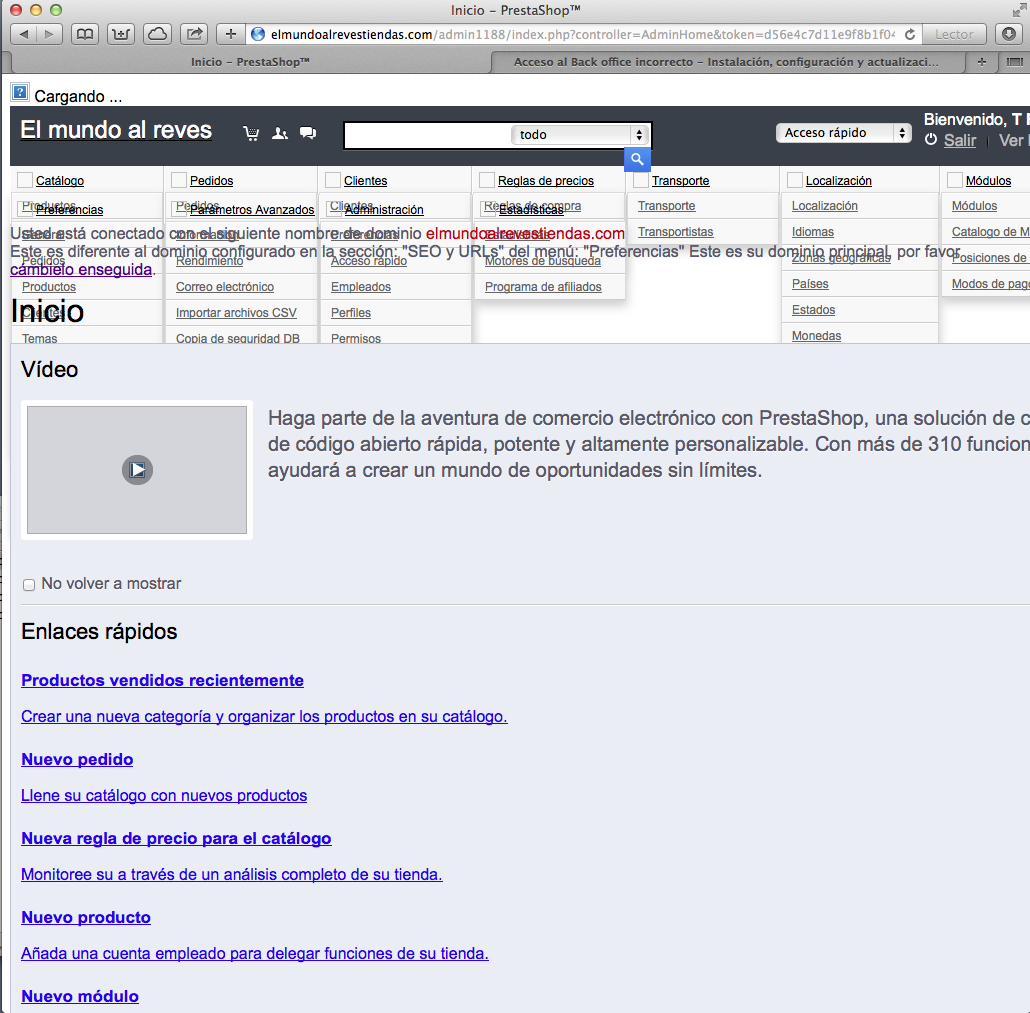The image size is (1030, 1013).
Task: Click the globe site icon in address bar
Action: (258, 34)
